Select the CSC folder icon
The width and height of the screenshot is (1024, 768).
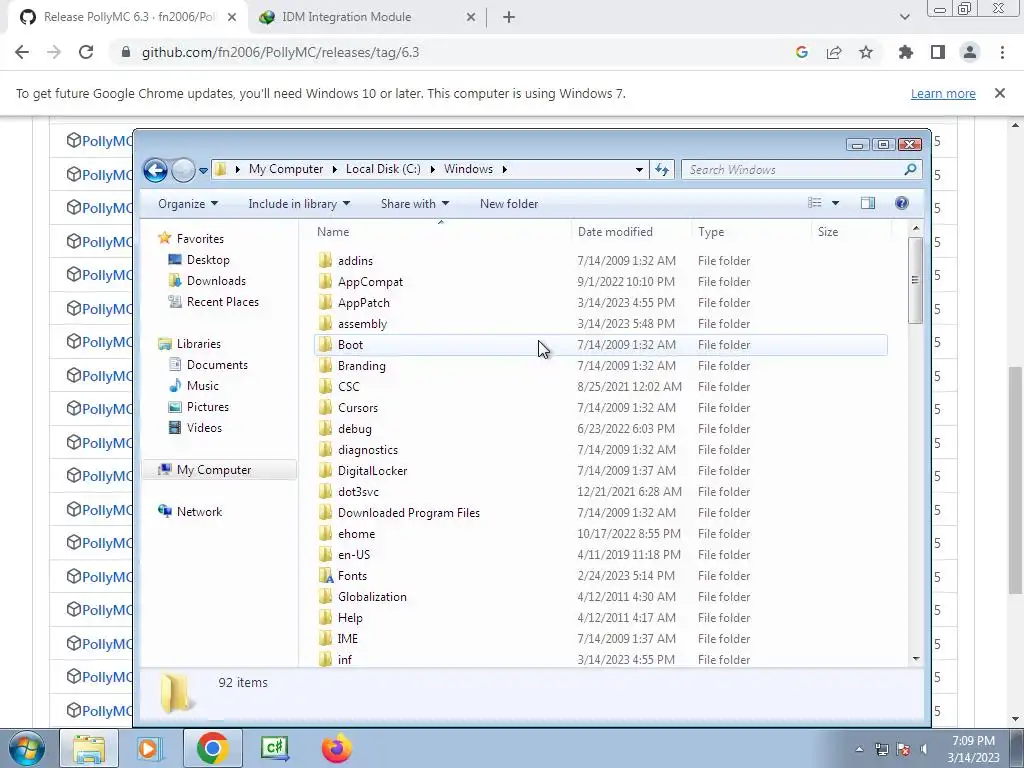[325, 386]
